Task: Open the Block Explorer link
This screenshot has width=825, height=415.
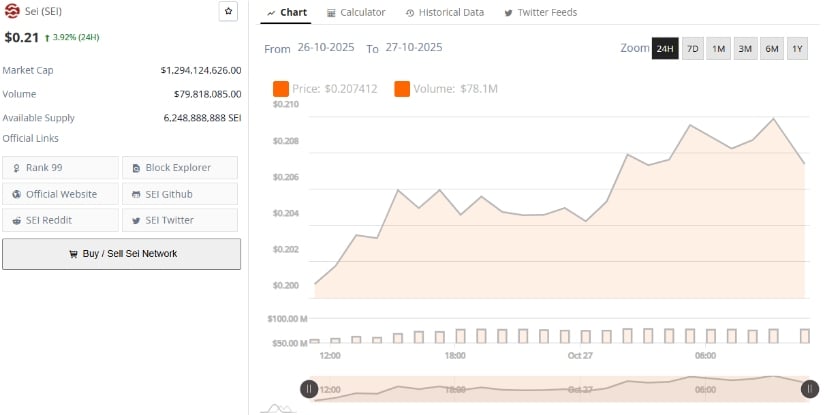Action: click(x=180, y=167)
